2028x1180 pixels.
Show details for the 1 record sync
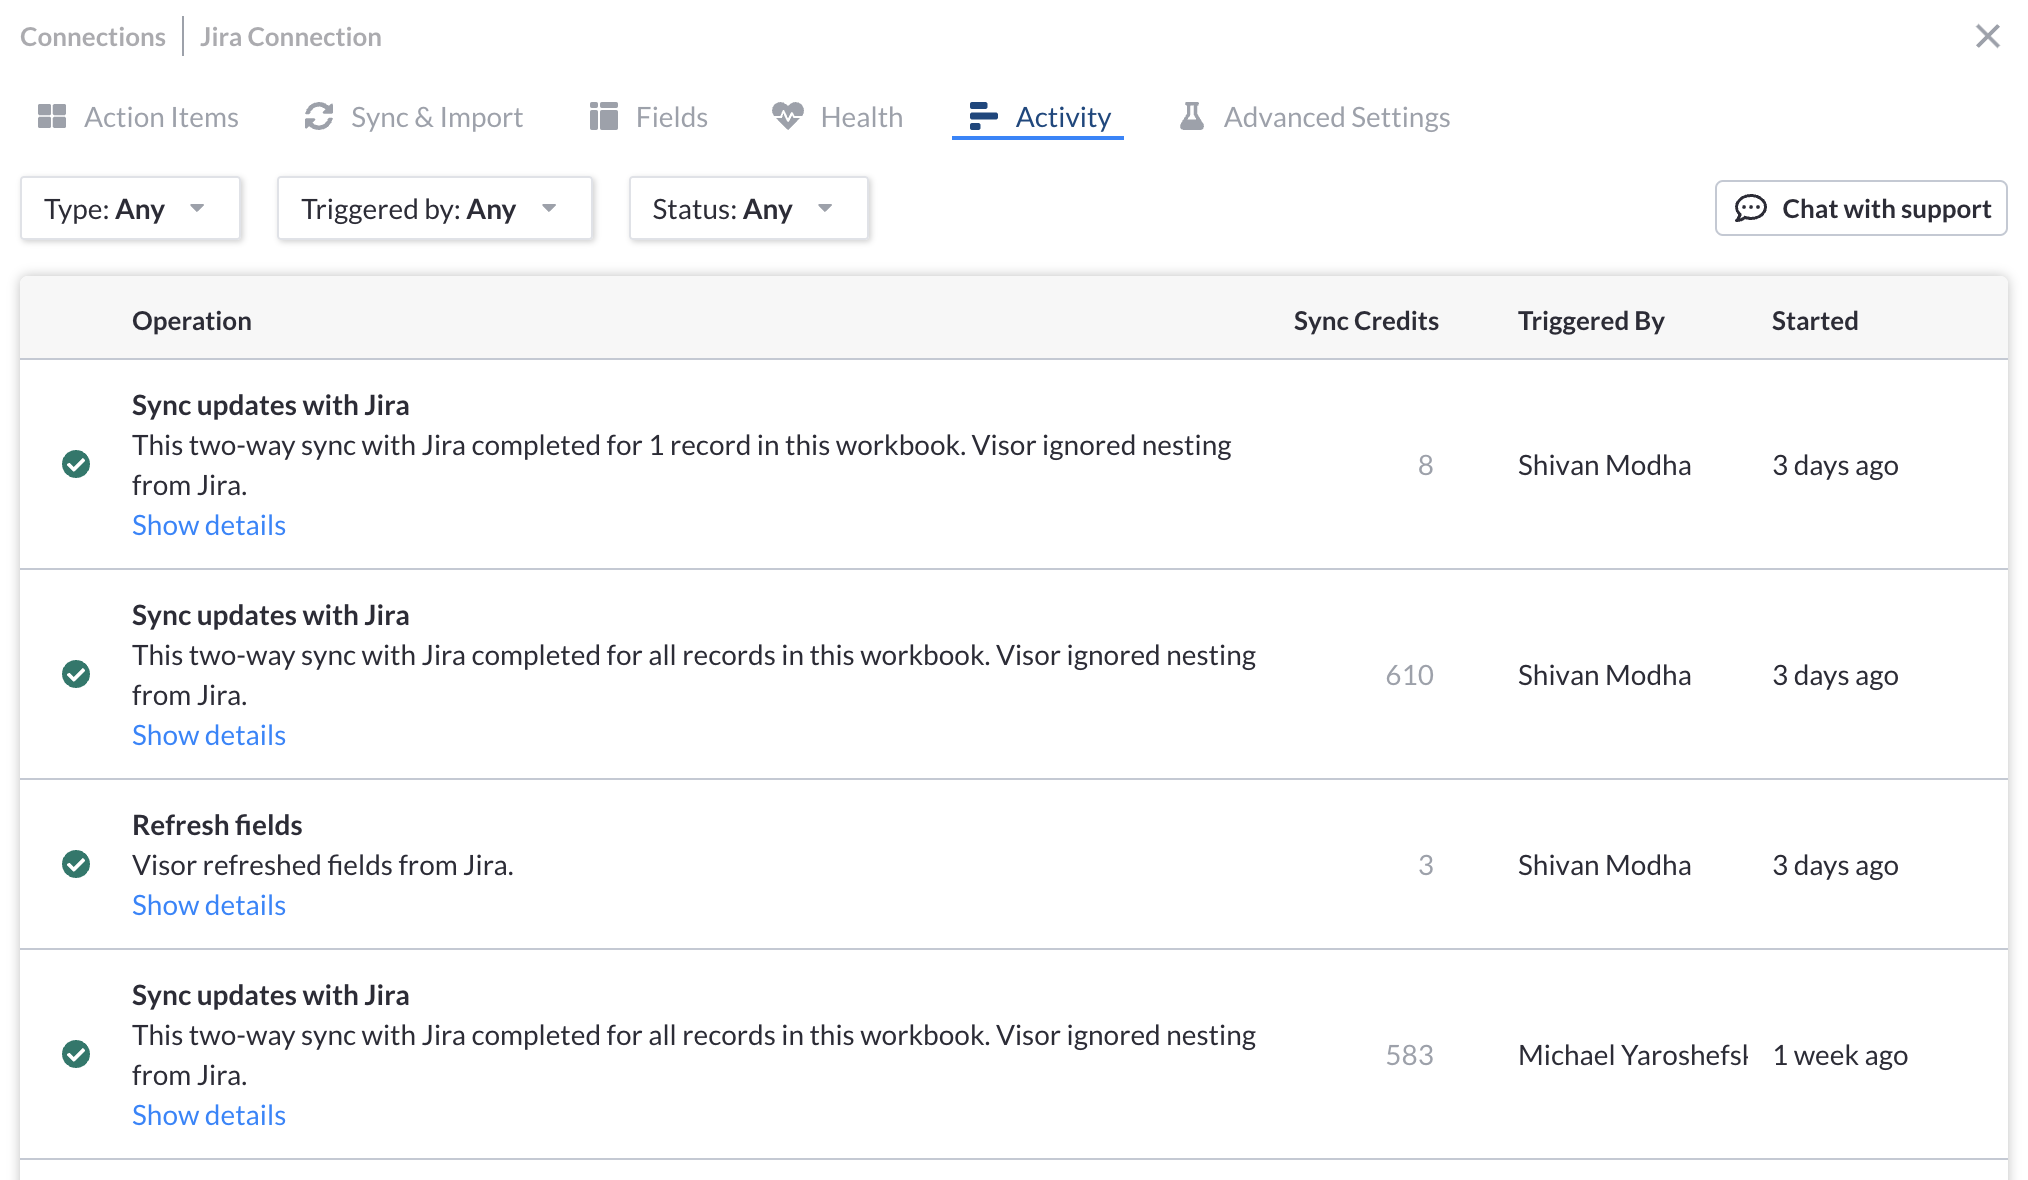coord(209,525)
